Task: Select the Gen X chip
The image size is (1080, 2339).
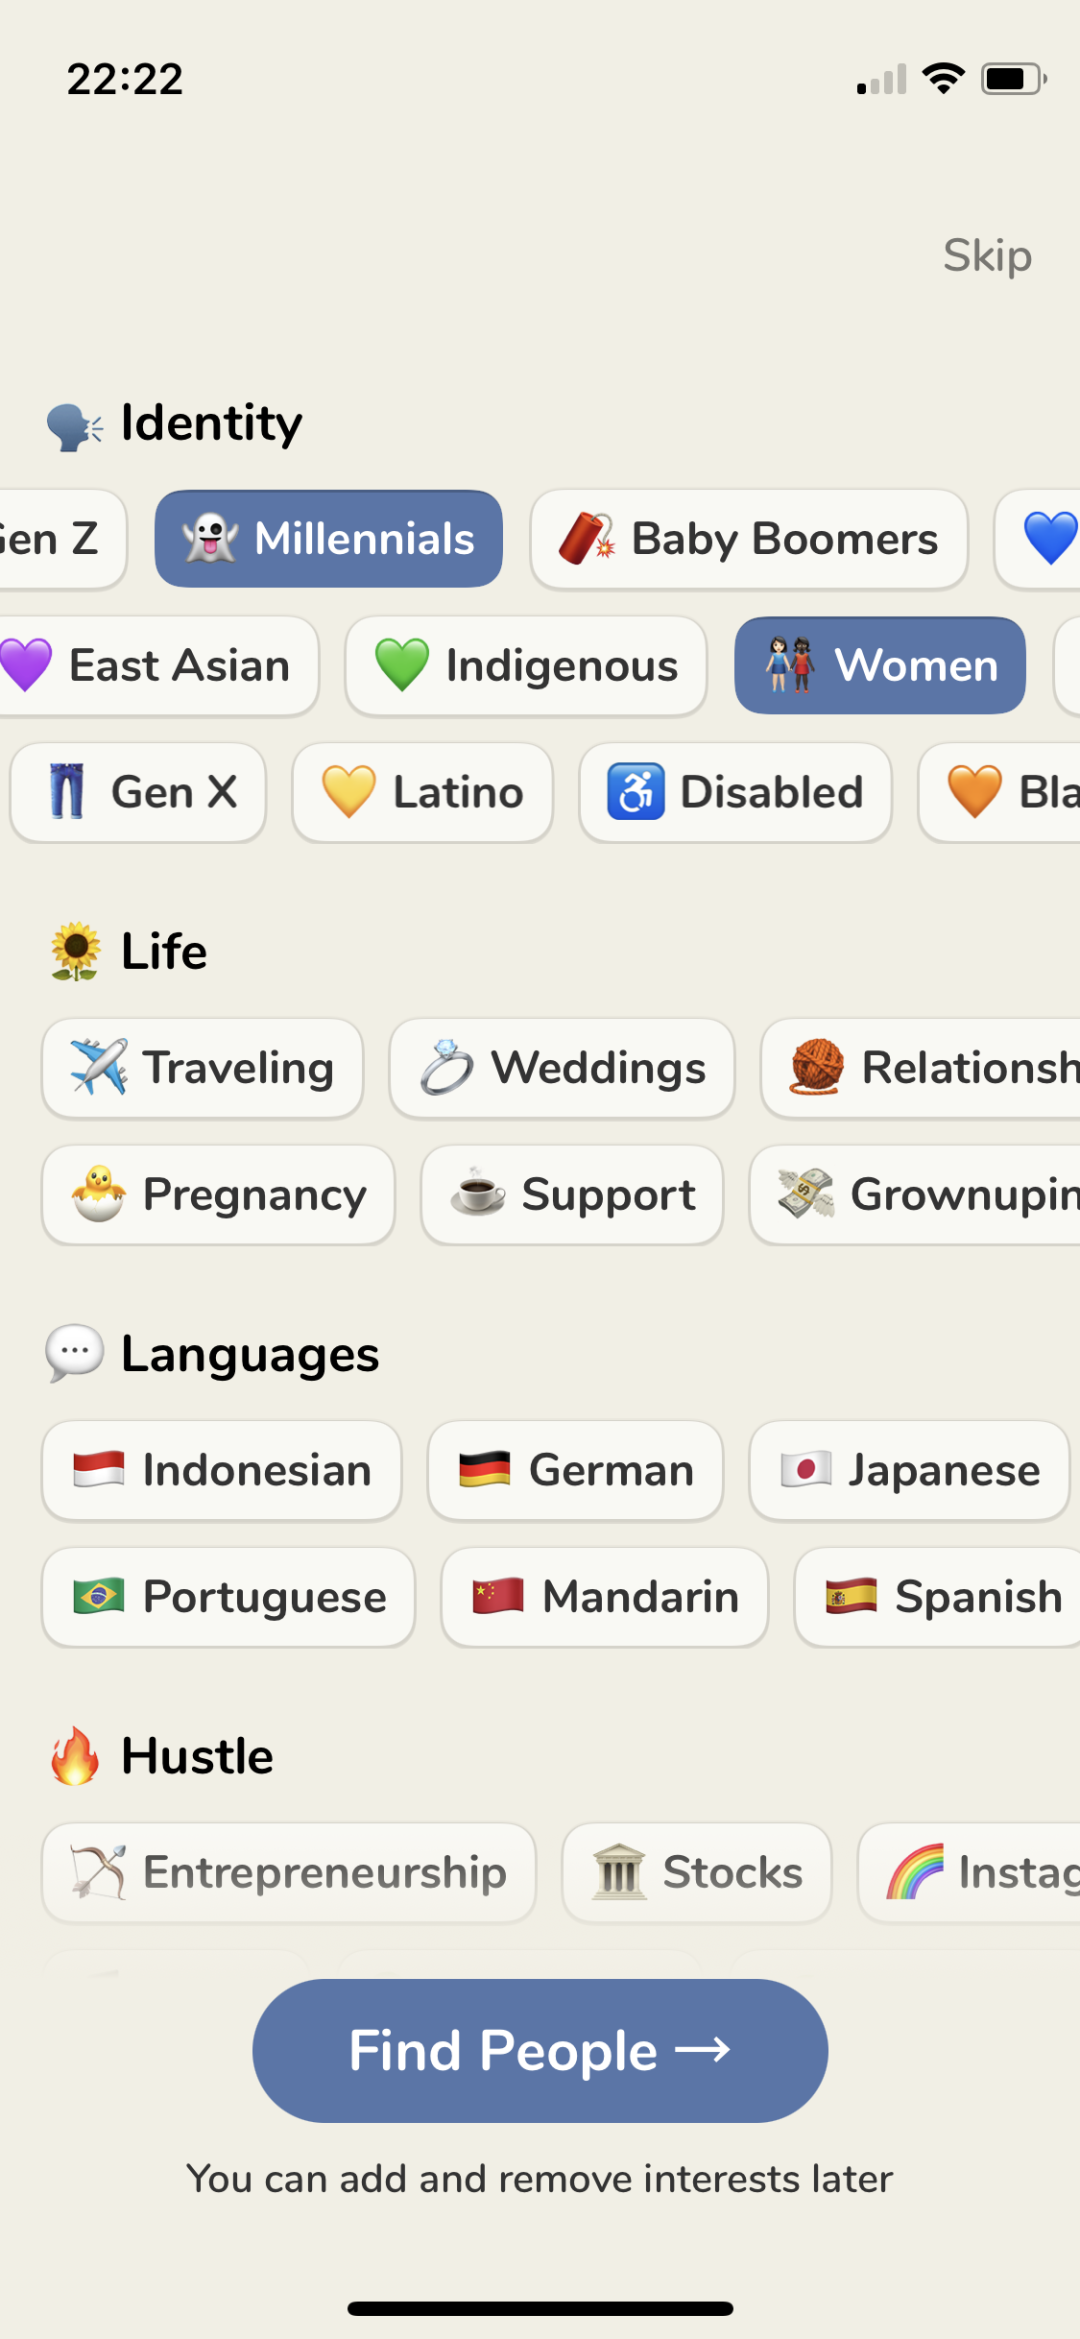Action: (x=138, y=792)
